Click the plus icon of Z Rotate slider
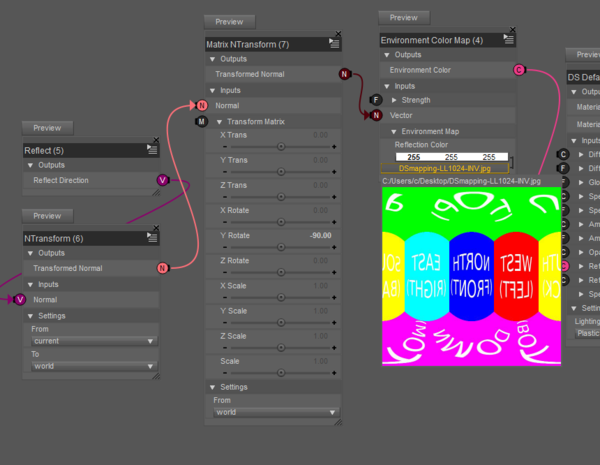 coord(334,272)
